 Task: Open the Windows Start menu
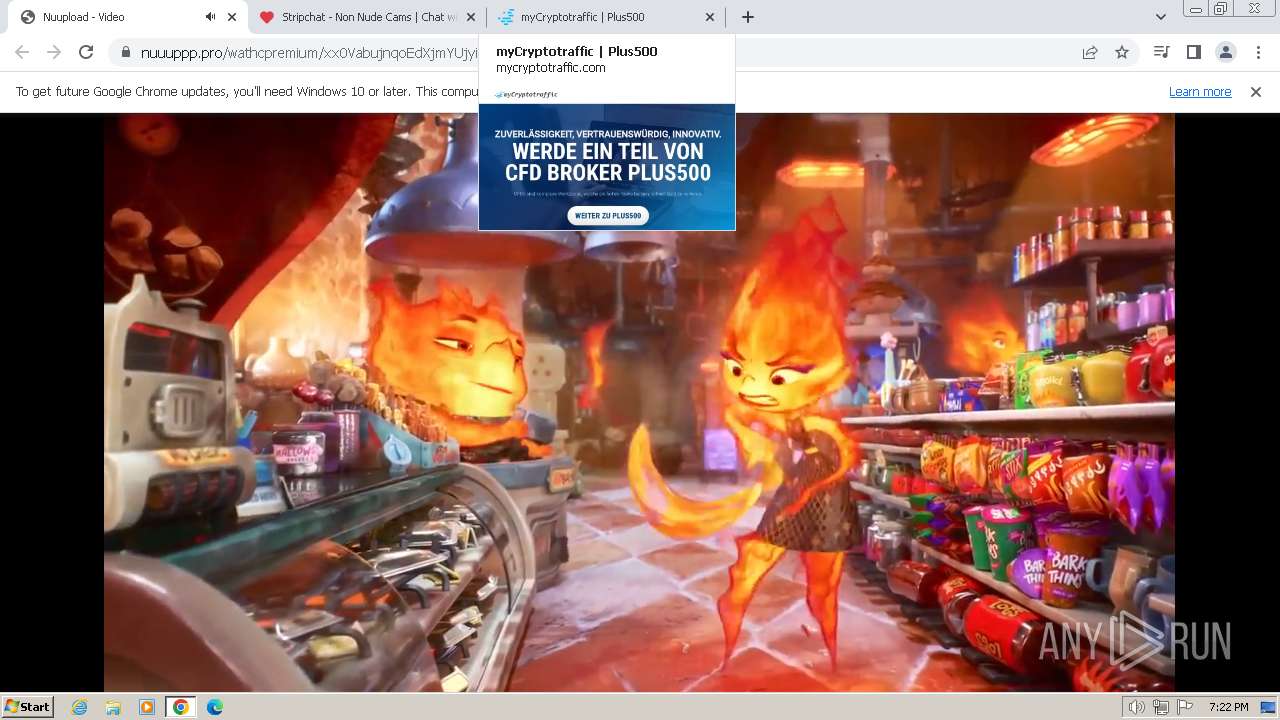tap(28, 707)
